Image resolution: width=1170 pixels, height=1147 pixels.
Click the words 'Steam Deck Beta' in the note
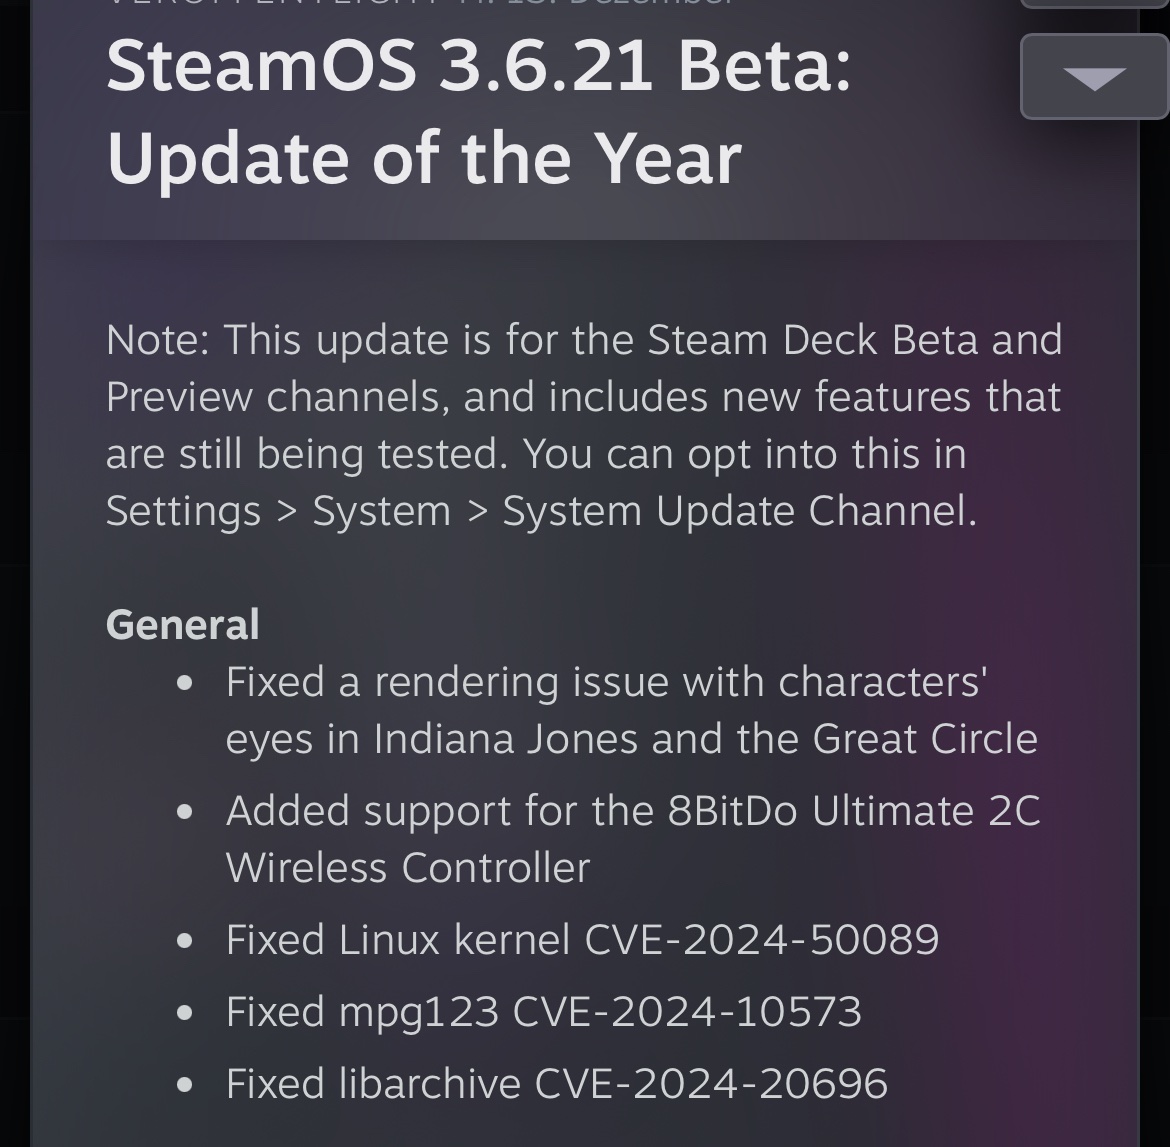coord(812,340)
